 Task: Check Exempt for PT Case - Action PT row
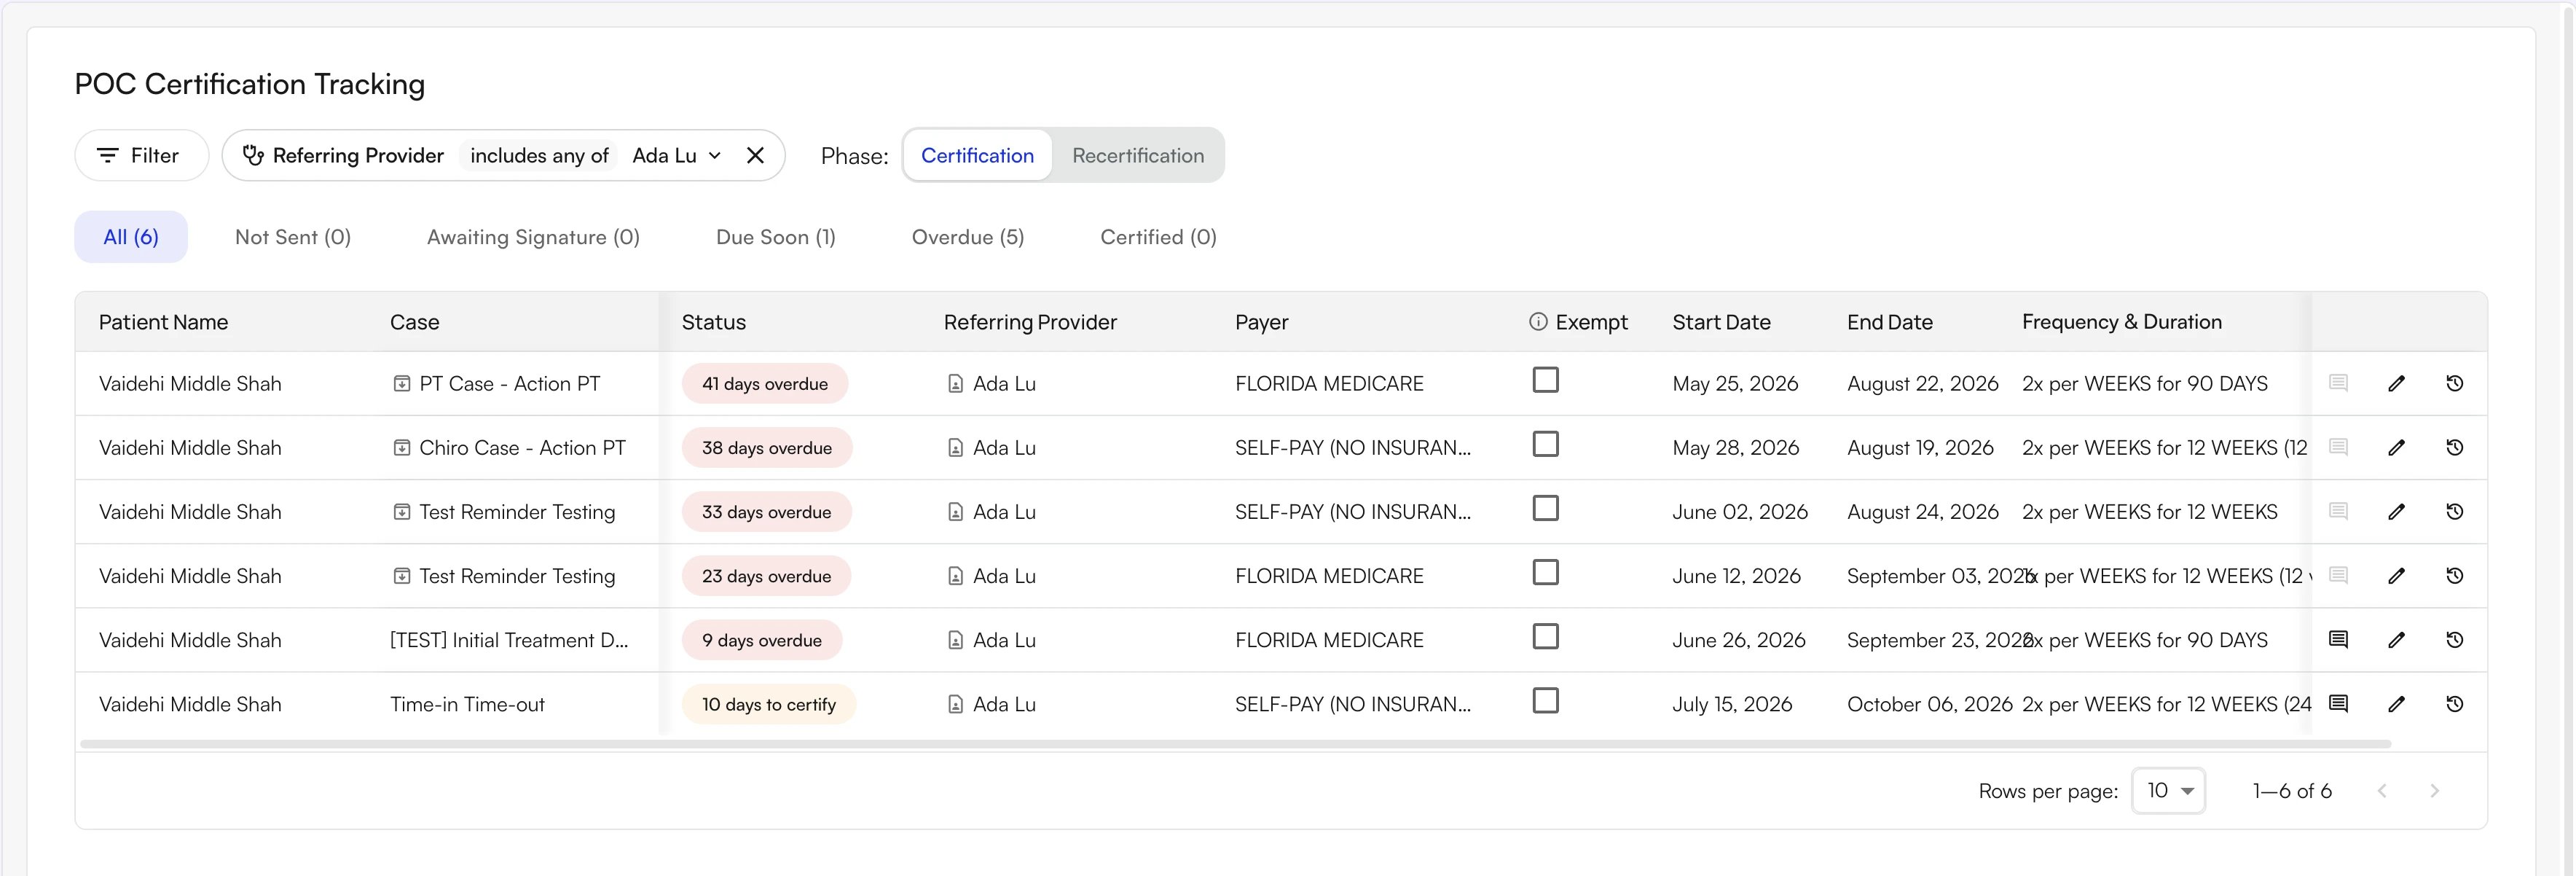point(1545,380)
